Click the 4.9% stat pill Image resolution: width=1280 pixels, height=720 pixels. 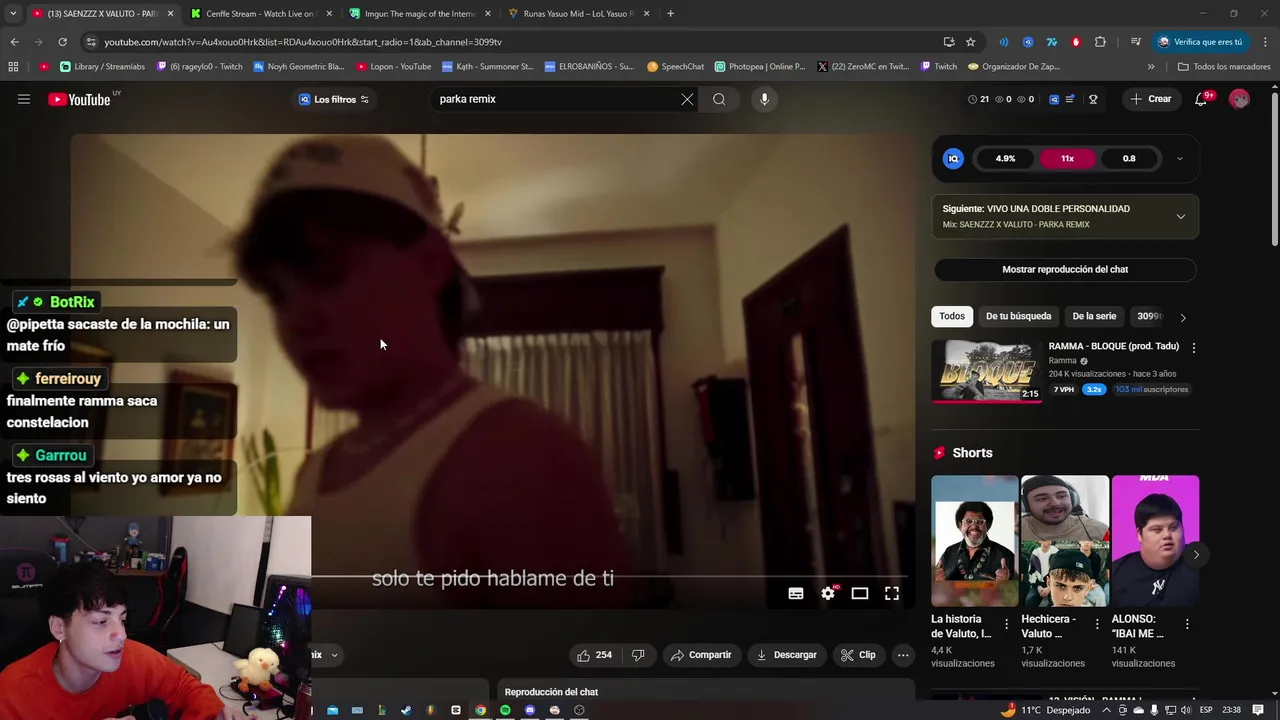1005,158
